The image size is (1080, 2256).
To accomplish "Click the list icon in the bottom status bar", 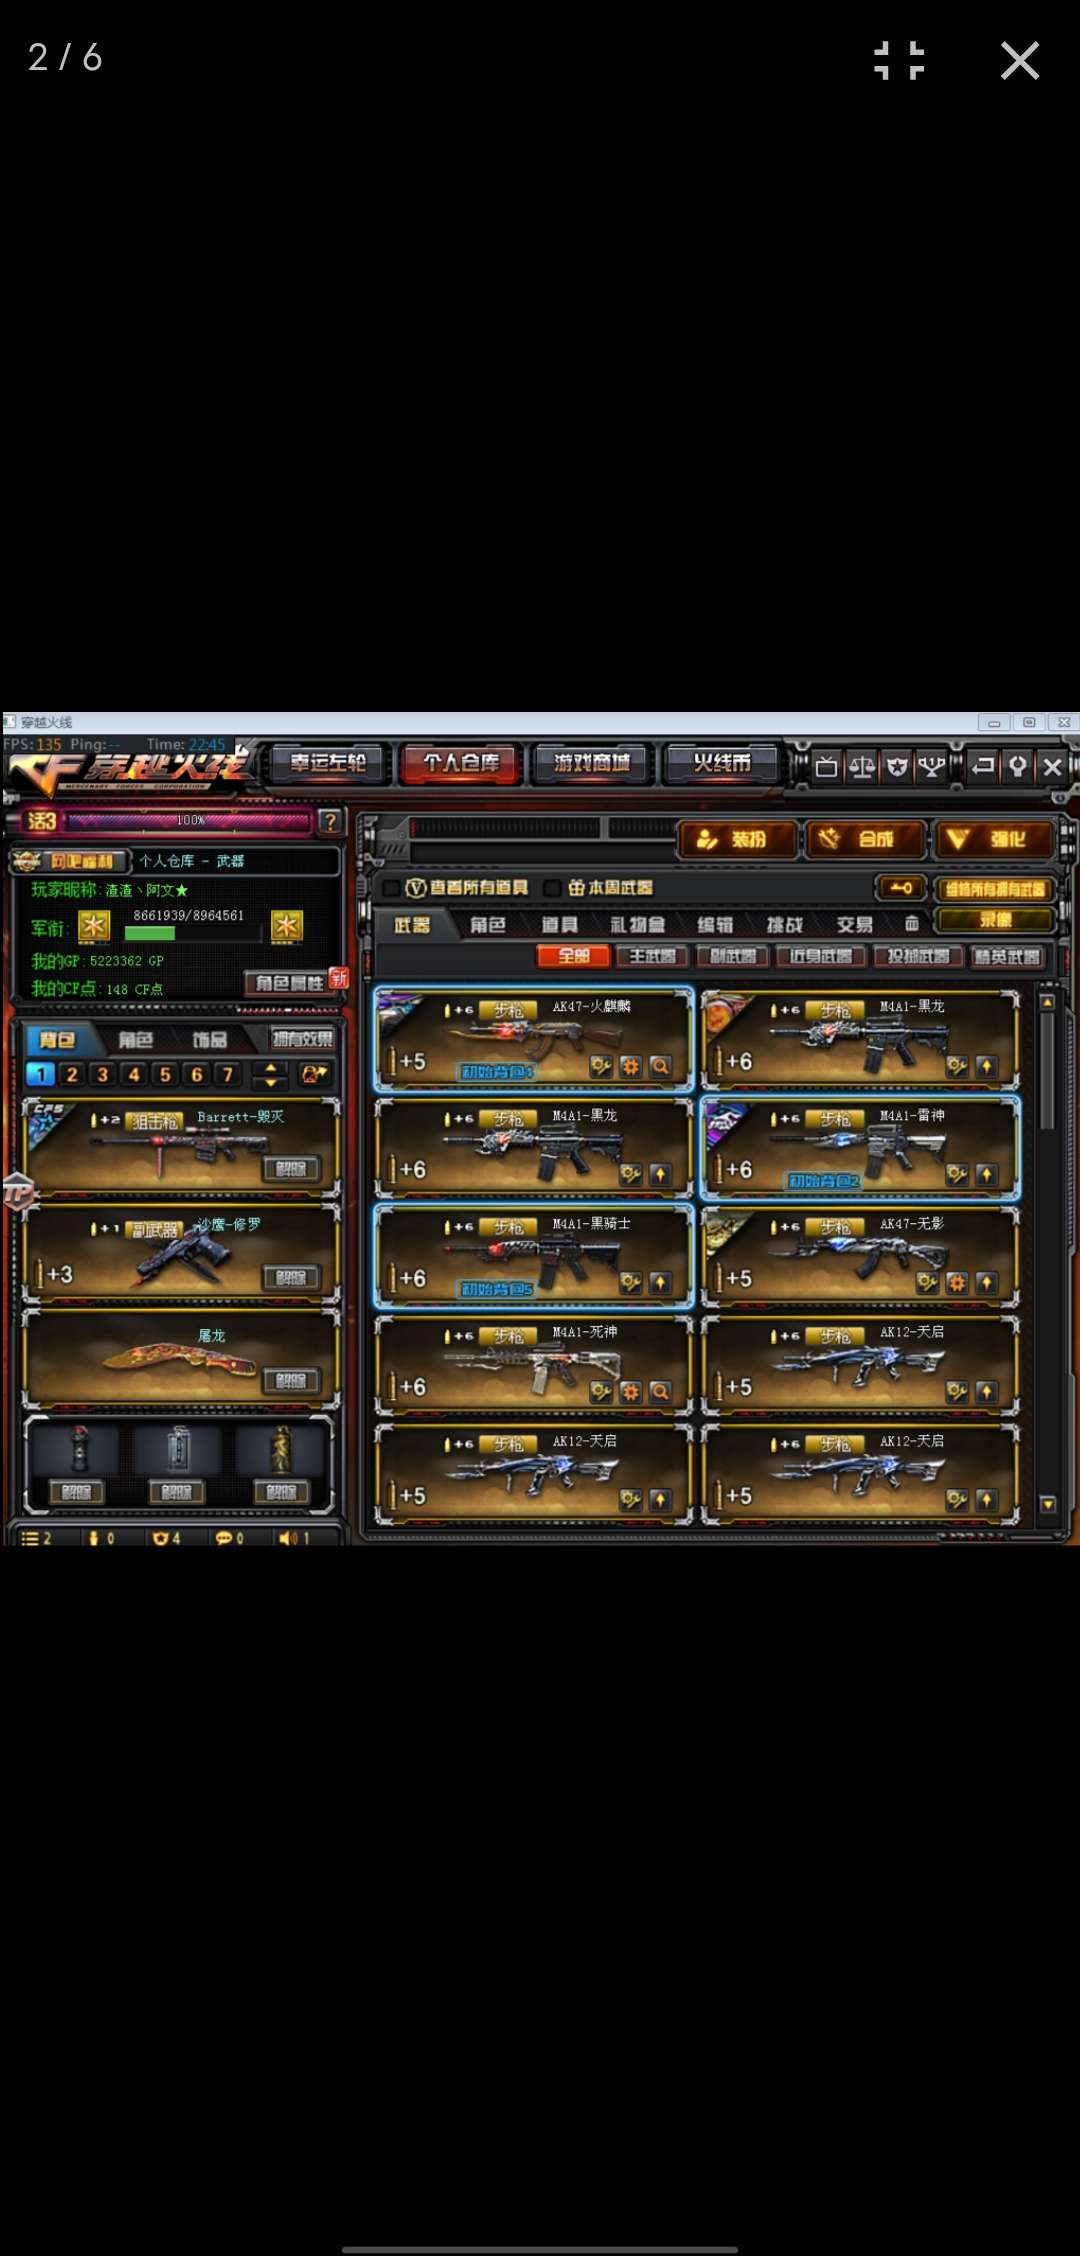I will point(30,1538).
